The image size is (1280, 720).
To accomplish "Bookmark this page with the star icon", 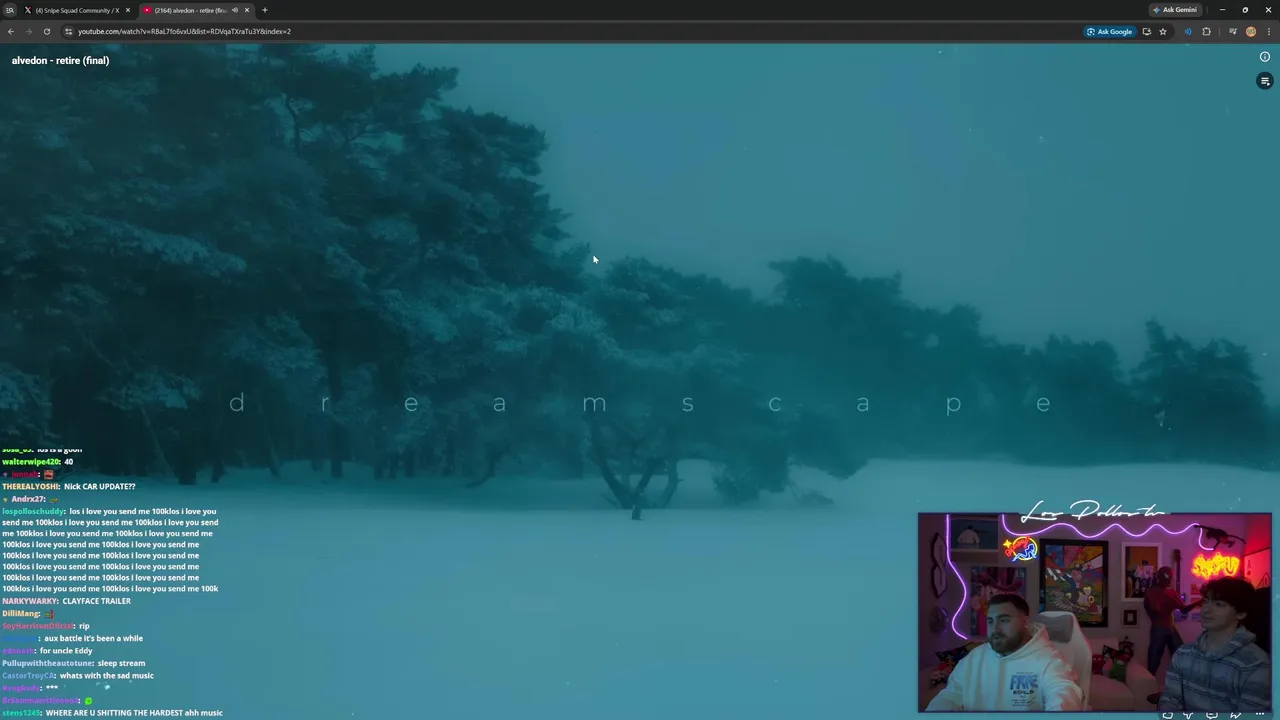I will click(1162, 31).
